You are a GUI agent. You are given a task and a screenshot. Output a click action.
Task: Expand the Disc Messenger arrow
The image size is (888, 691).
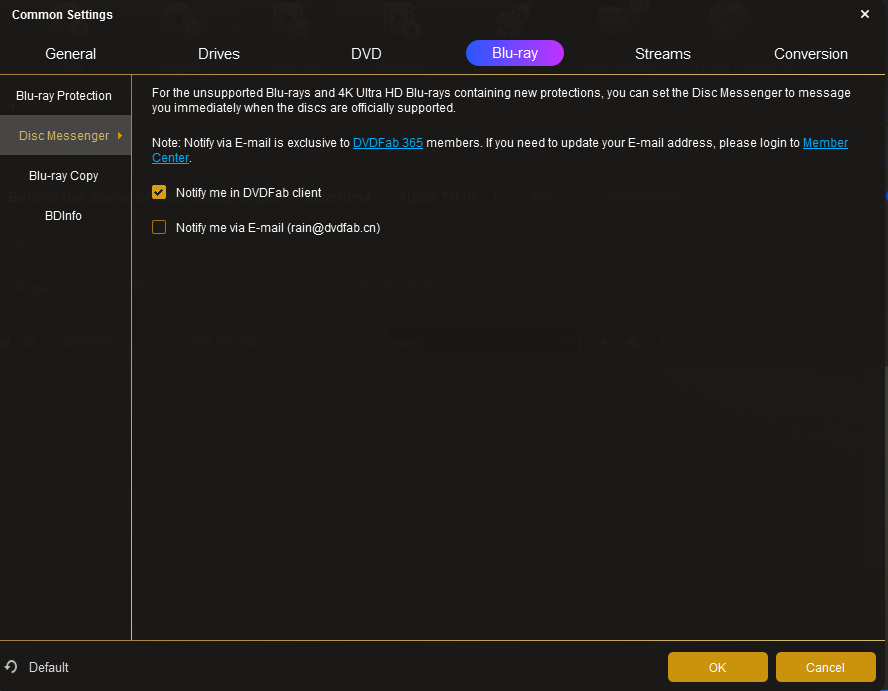[x=120, y=135]
